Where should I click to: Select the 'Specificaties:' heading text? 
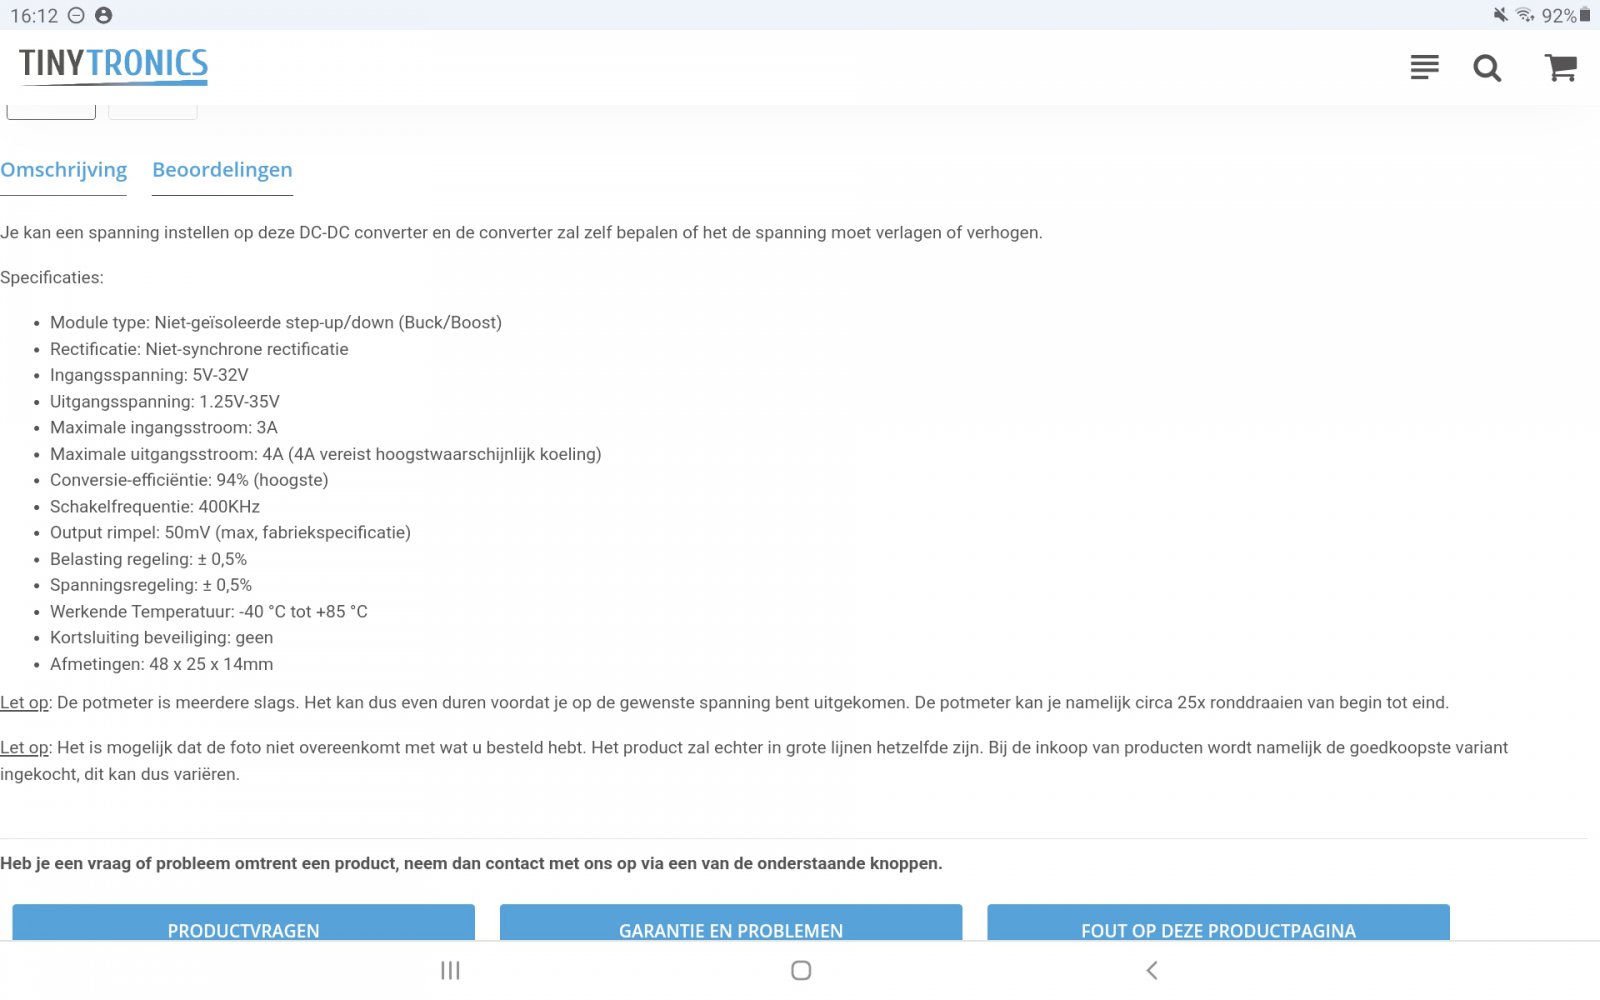[x=52, y=277]
